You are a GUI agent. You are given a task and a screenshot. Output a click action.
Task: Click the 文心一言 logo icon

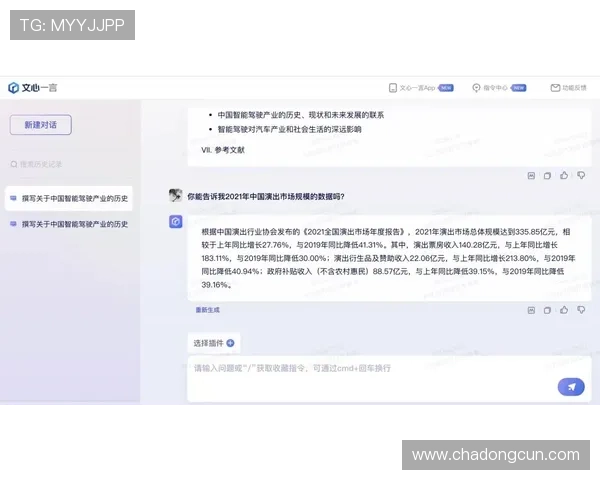pyautogui.click(x=13, y=88)
